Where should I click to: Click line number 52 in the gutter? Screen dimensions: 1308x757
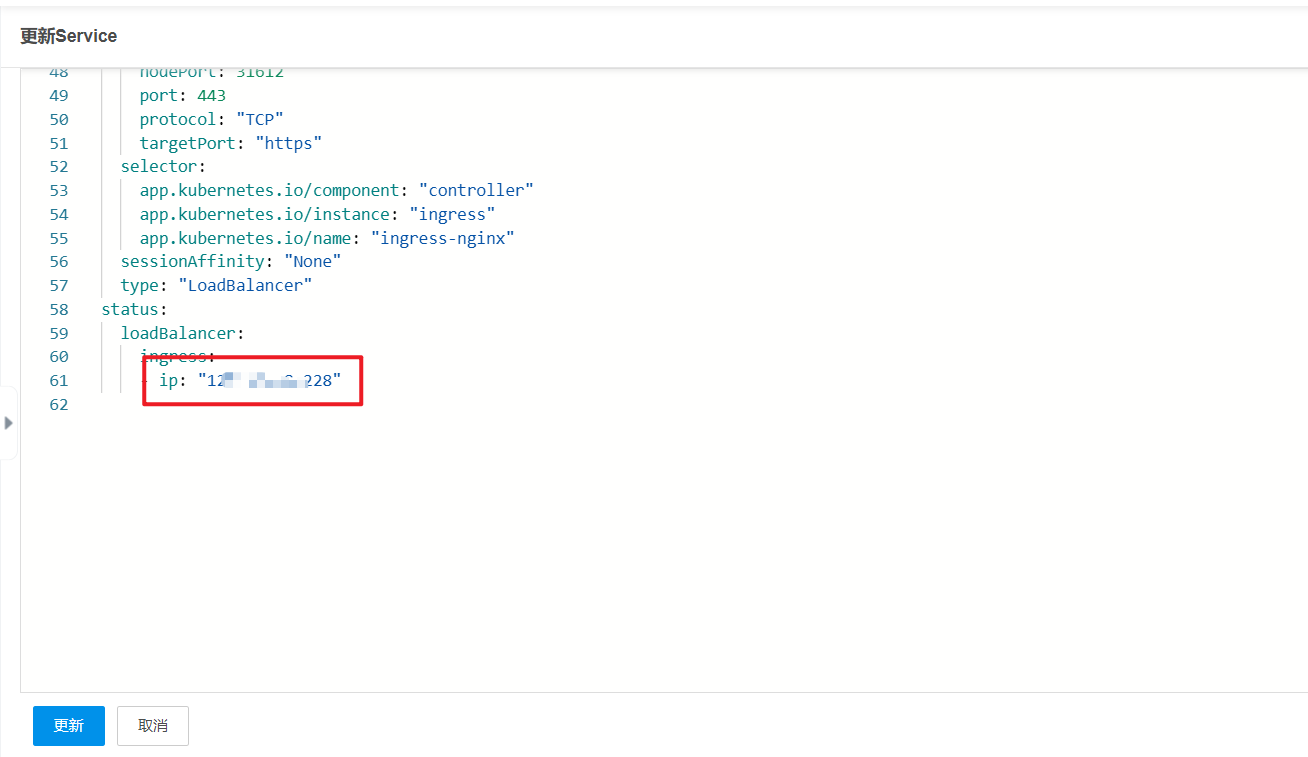(x=59, y=166)
